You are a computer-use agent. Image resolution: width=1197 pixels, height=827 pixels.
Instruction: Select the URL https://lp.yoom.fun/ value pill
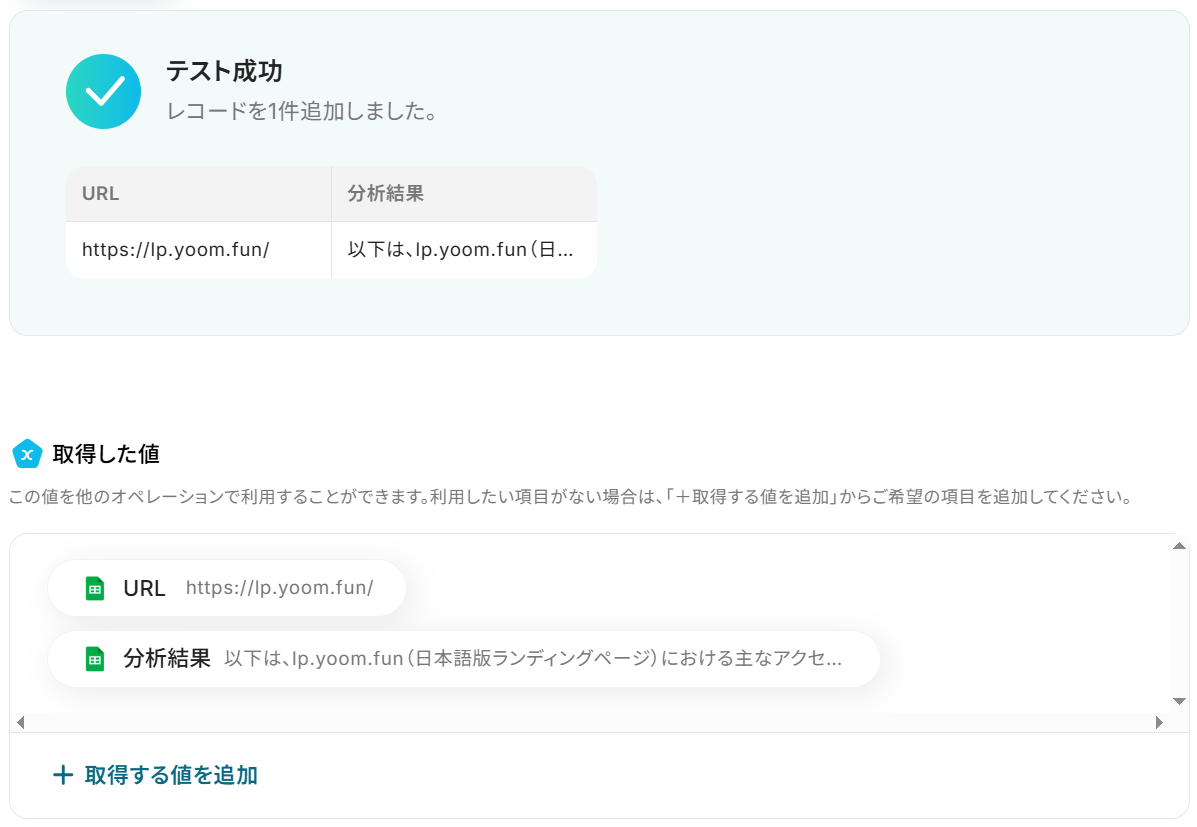coord(227,588)
